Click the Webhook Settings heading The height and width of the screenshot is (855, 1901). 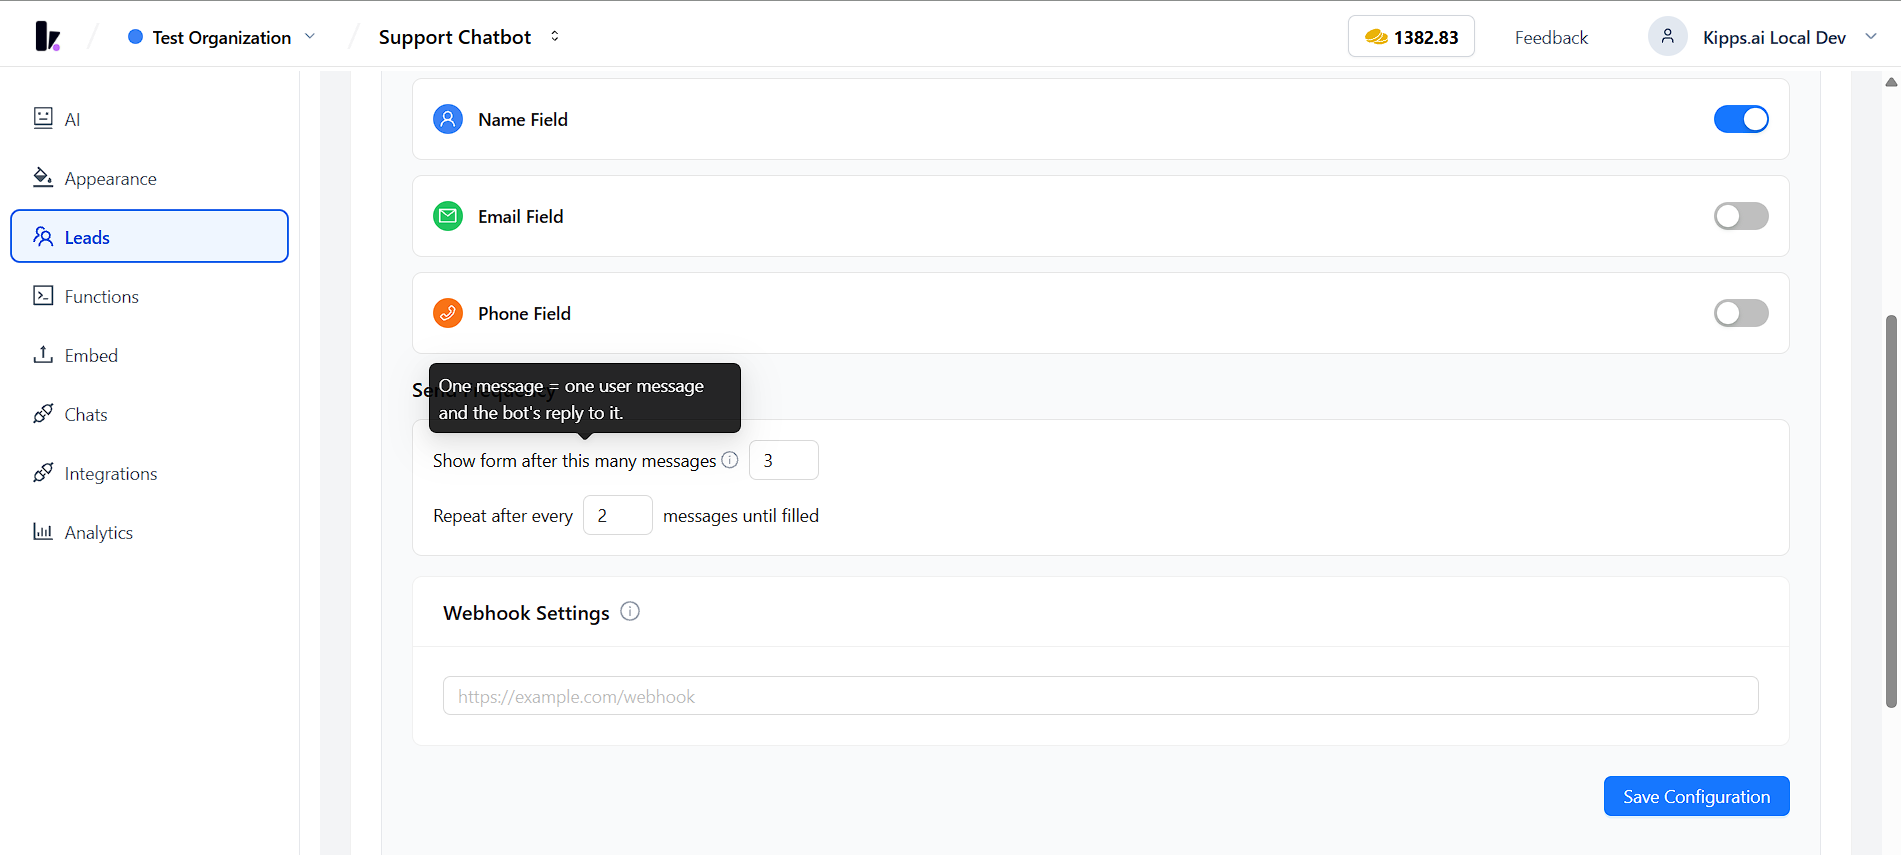(x=526, y=613)
